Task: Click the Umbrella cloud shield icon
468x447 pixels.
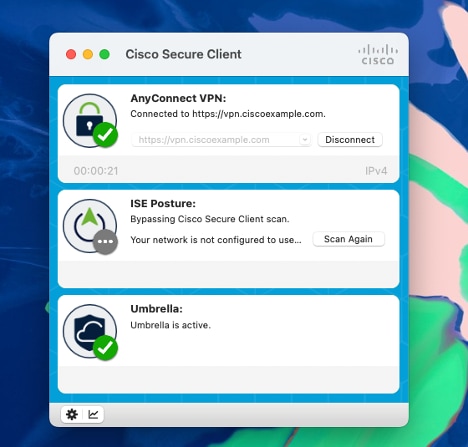Action: point(90,332)
